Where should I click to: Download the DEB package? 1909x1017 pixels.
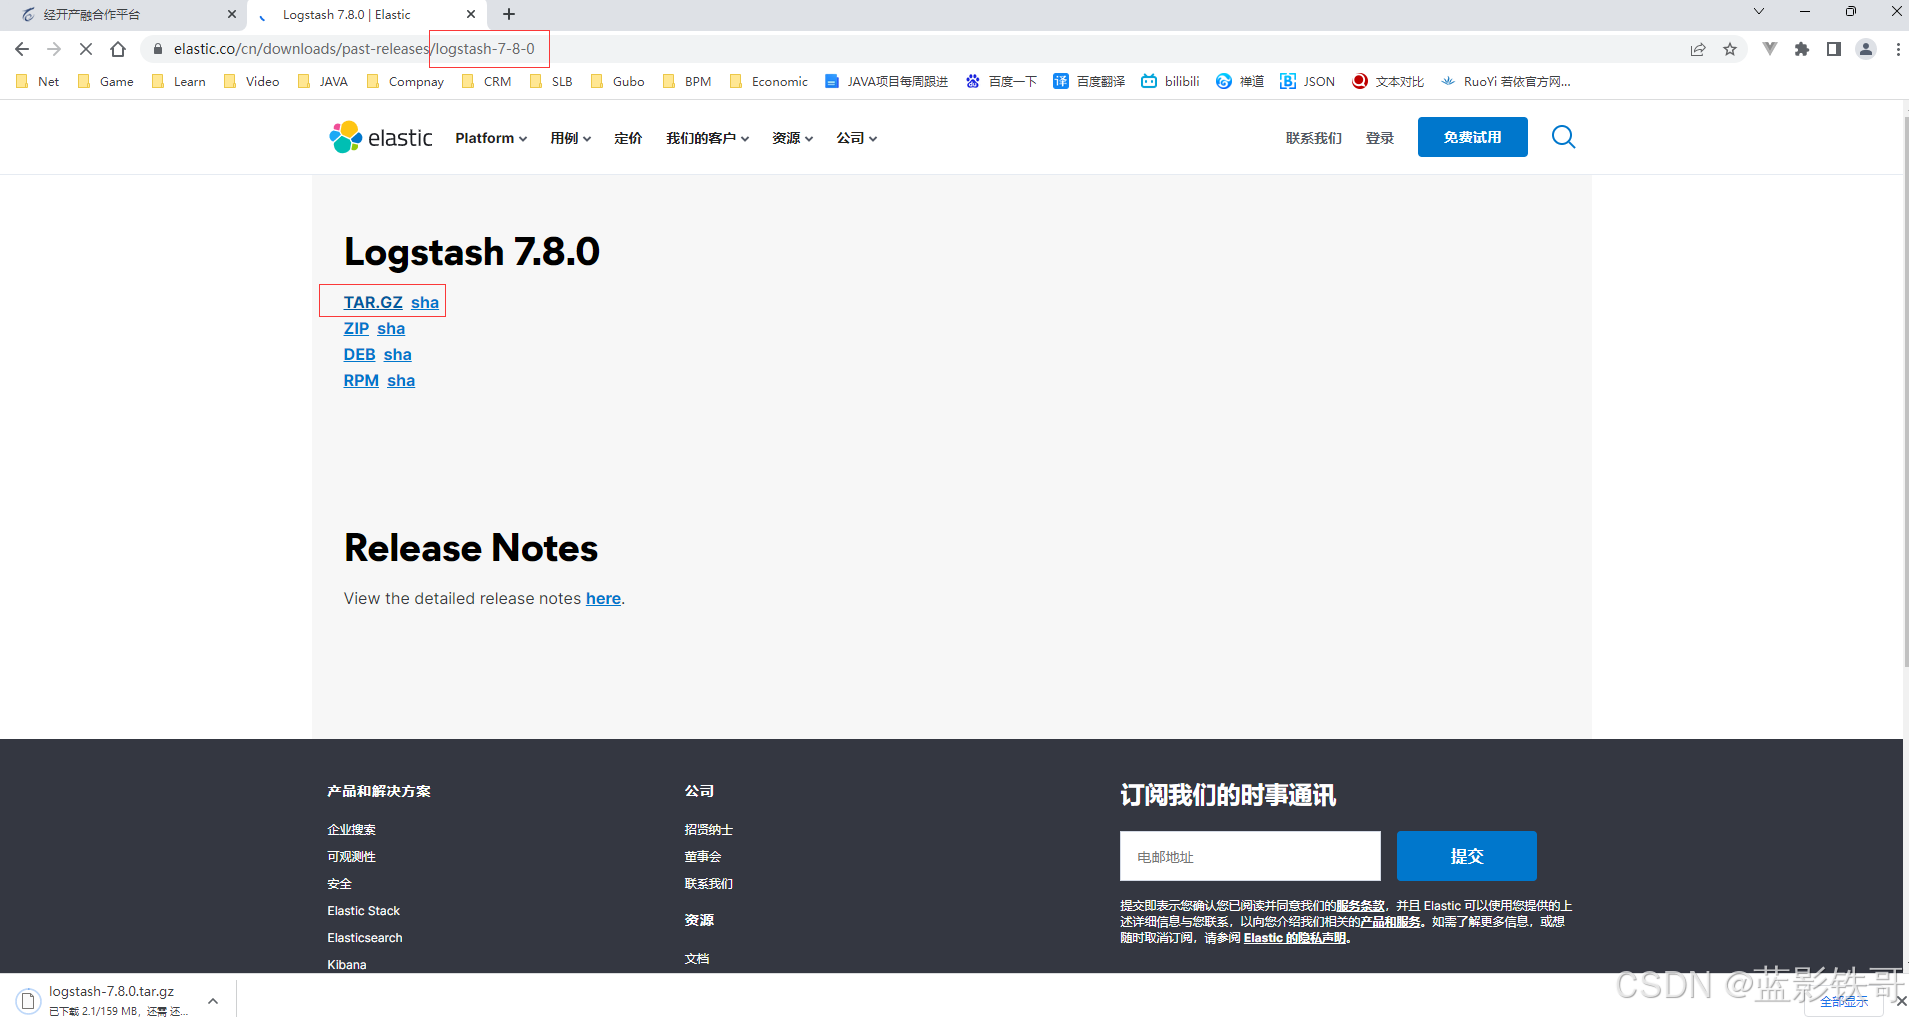tap(359, 354)
